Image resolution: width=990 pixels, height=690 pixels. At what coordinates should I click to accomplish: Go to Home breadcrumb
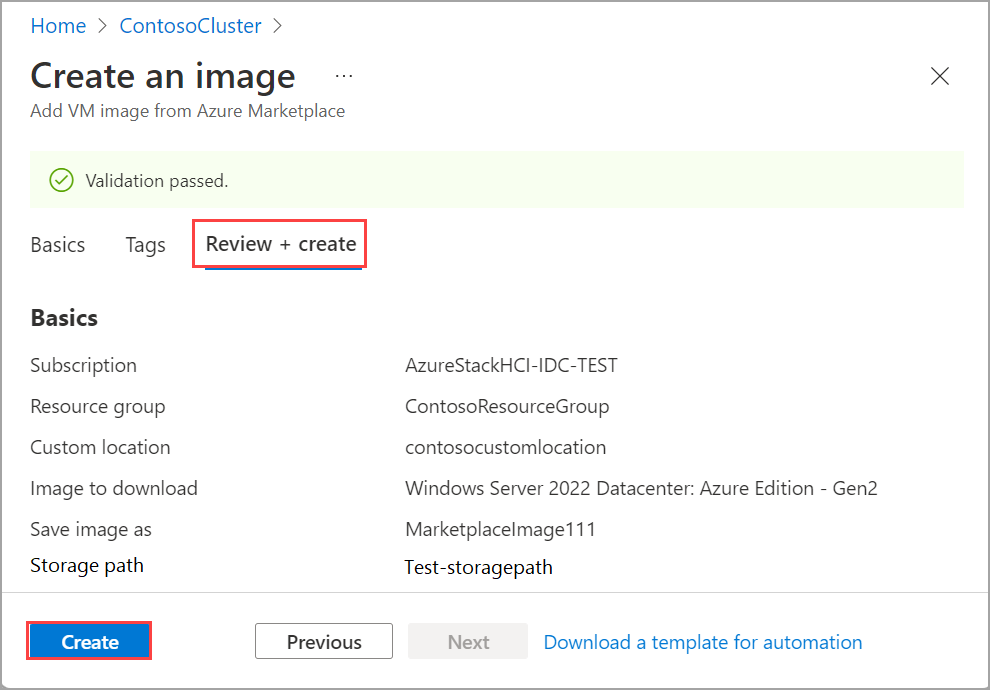pyautogui.click(x=58, y=26)
